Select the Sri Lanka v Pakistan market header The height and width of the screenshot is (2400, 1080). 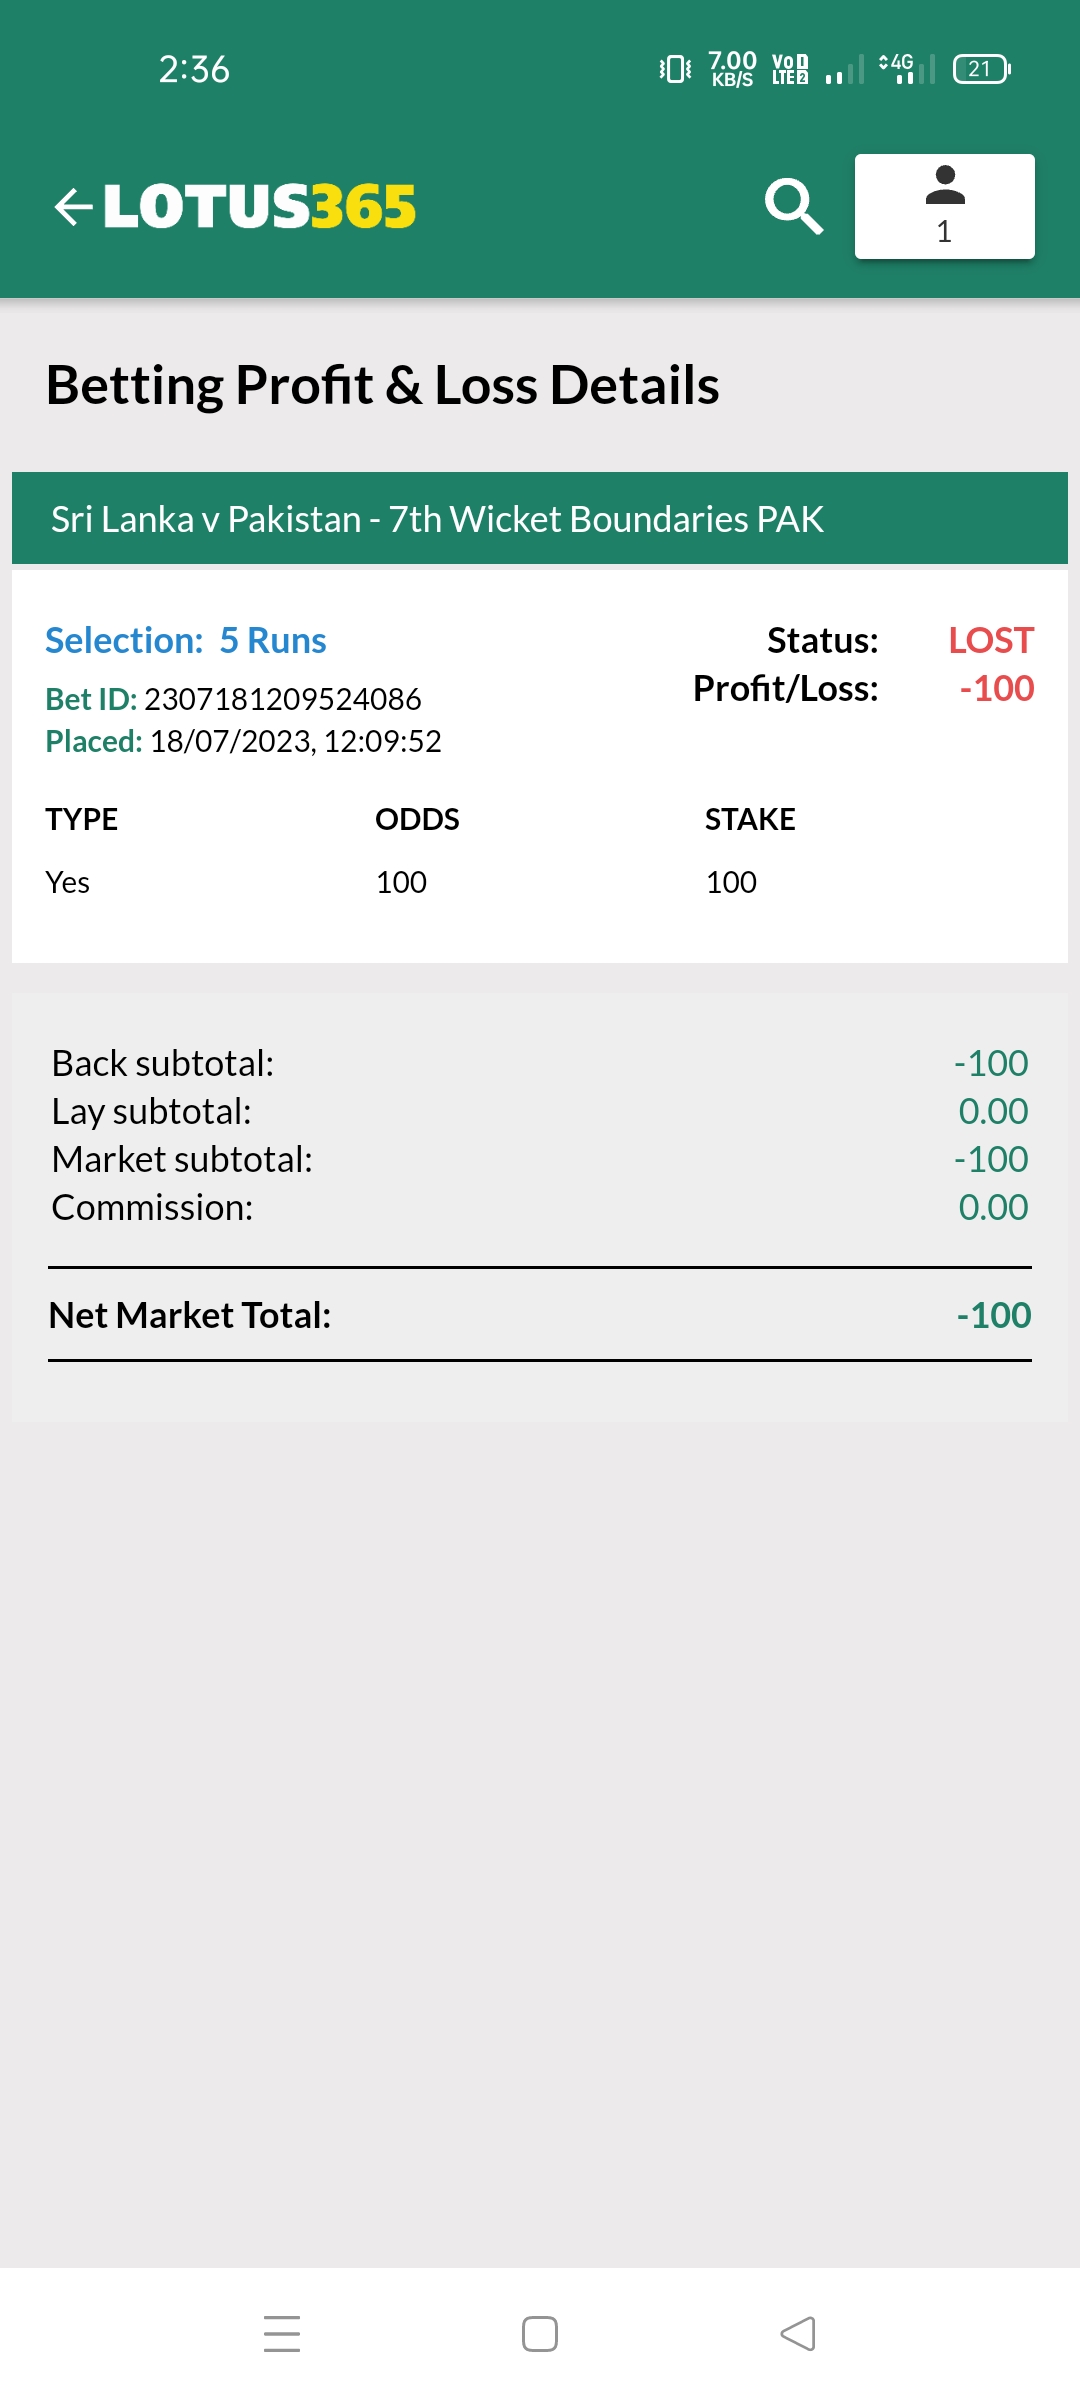(x=540, y=519)
